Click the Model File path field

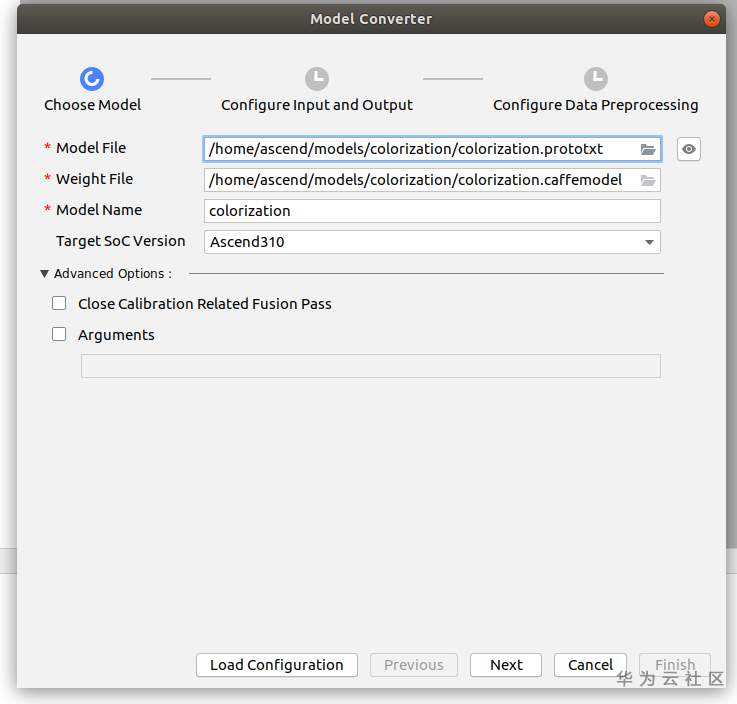click(x=420, y=149)
